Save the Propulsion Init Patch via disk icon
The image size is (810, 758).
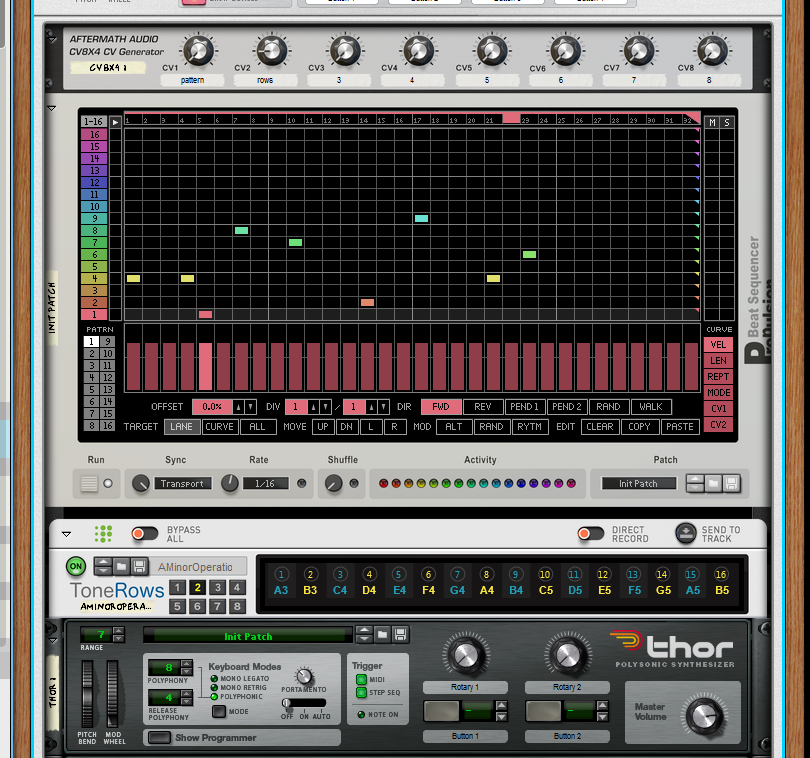click(731, 484)
